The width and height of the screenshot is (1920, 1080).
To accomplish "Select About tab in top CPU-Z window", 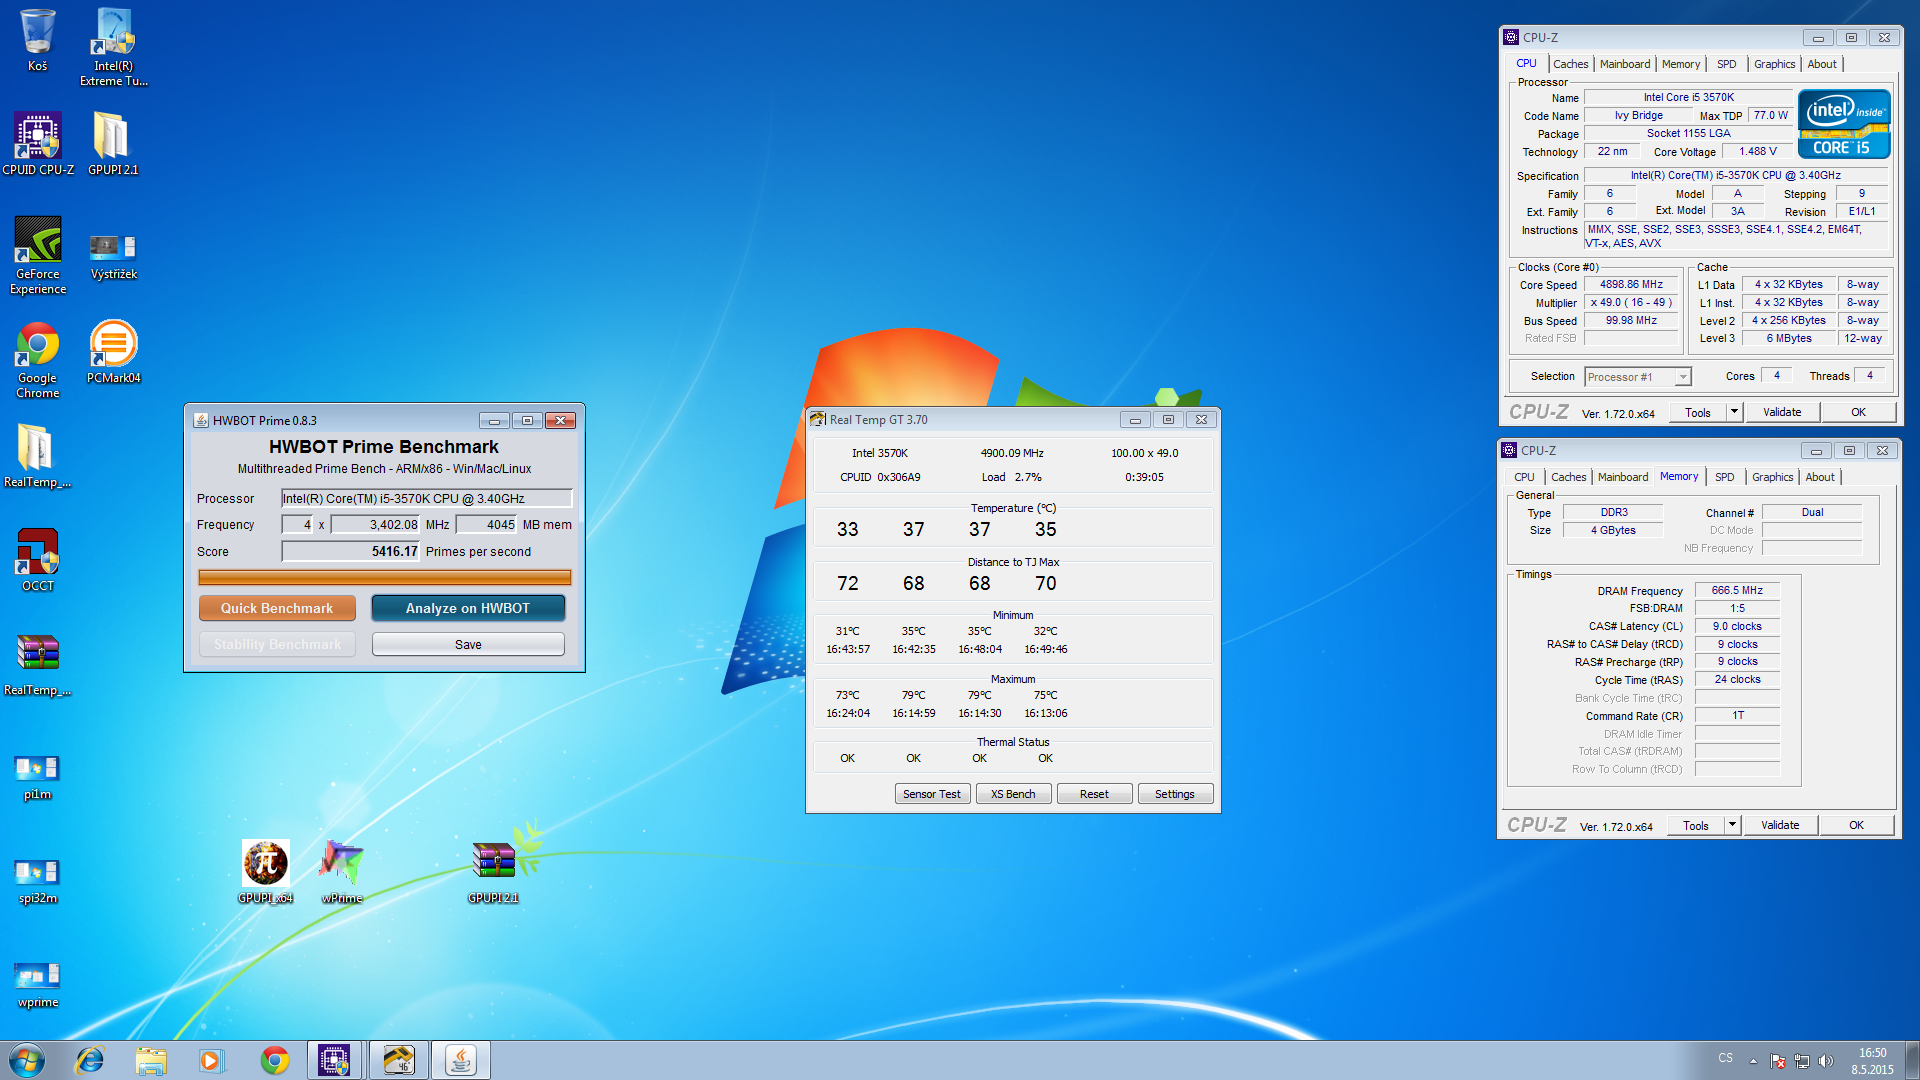I will click(x=1822, y=64).
